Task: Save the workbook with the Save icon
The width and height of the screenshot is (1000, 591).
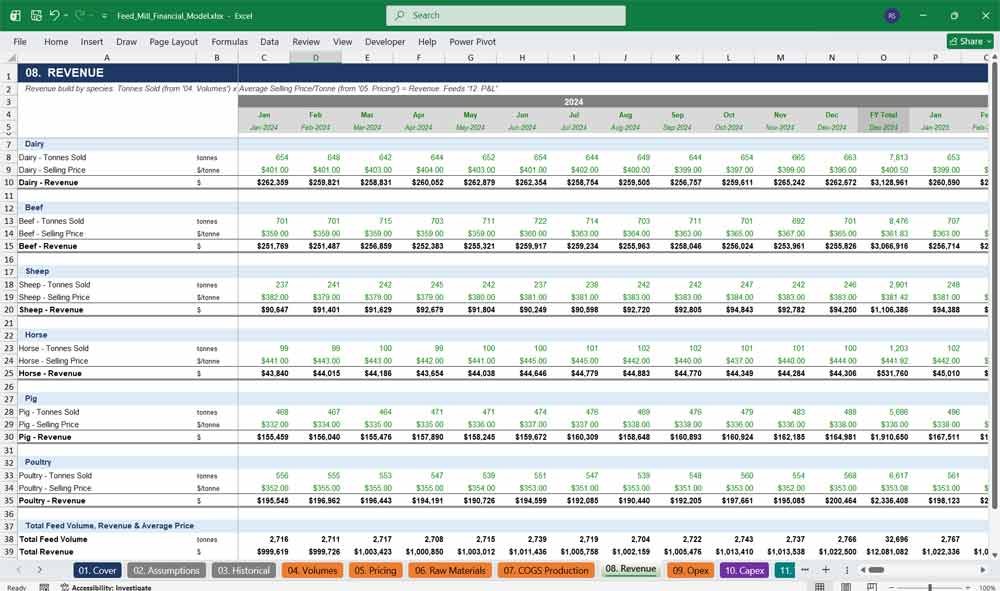Action: click(36, 15)
